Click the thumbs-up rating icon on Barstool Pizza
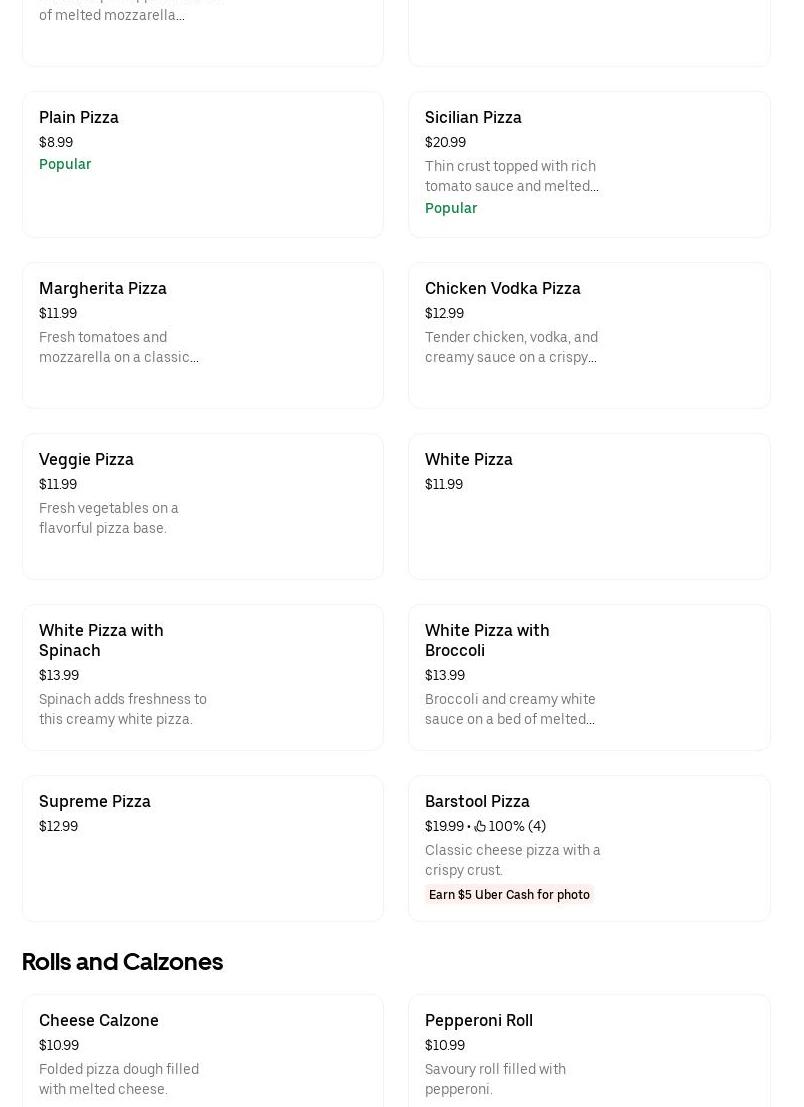This screenshot has width=804, height=1107. (x=480, y=826)
